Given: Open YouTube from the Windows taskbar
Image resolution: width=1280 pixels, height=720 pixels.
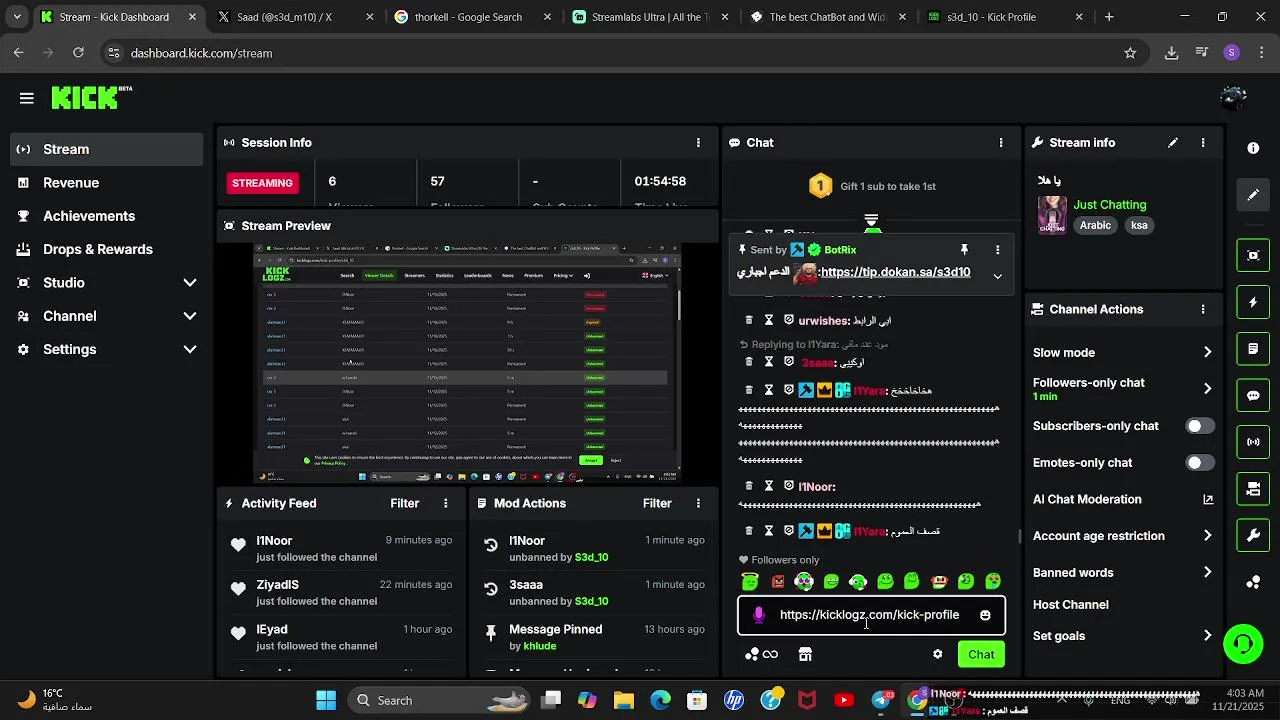Looking at the screenshot, I should pyautogui.click(x=844, y=701).
